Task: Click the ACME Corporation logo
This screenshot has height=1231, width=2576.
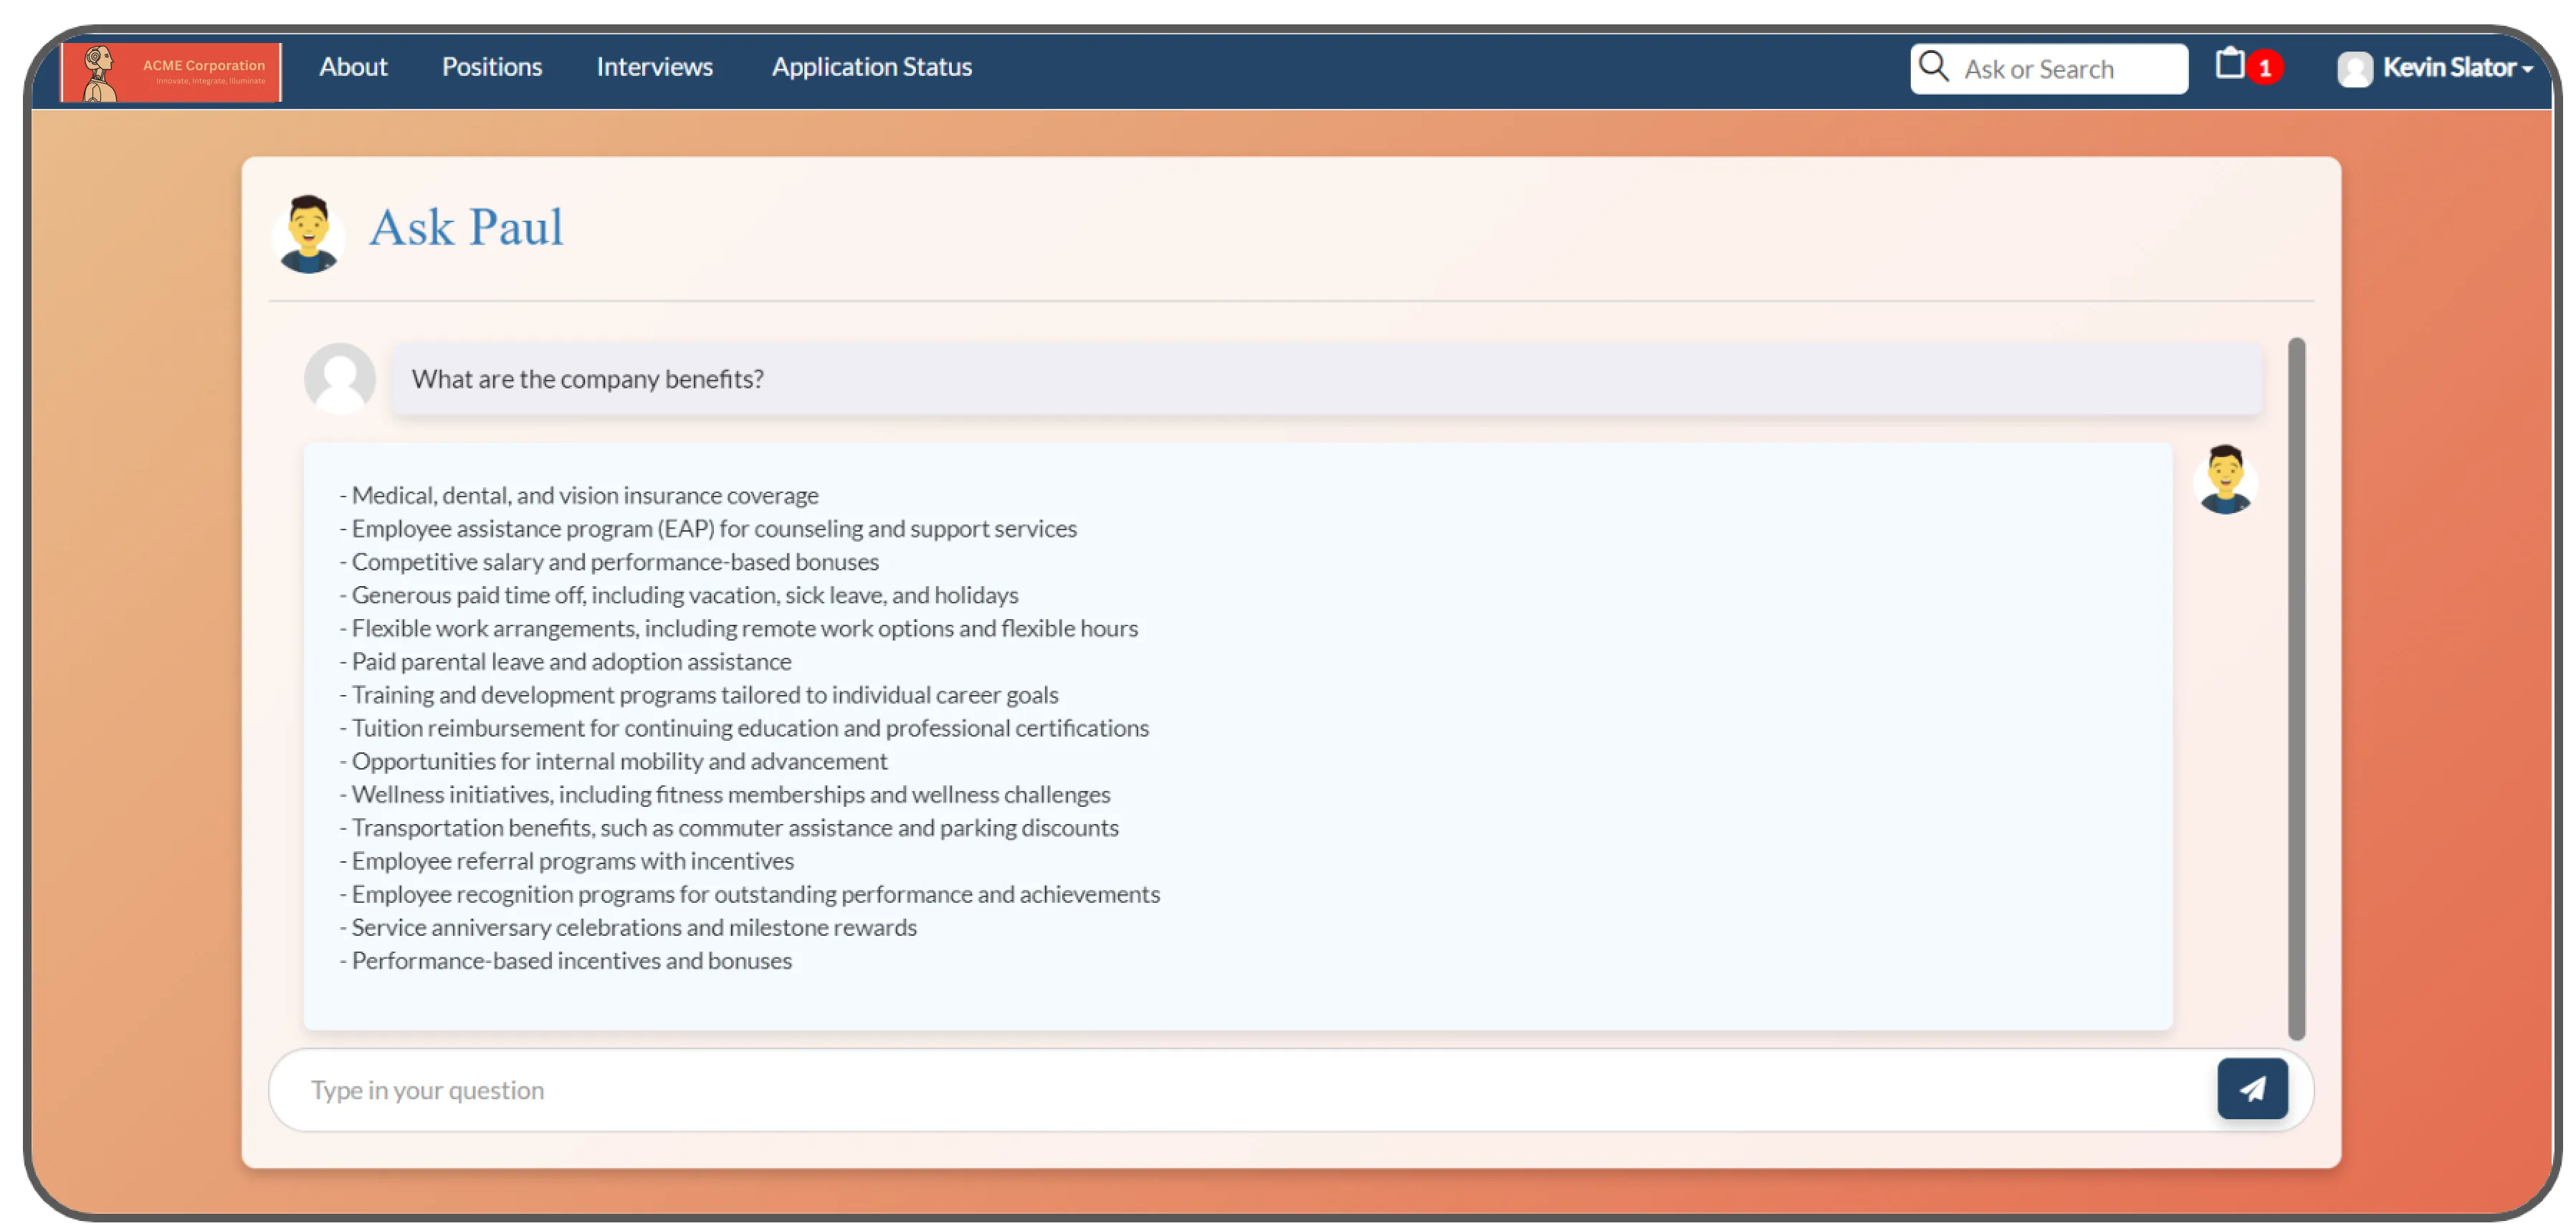Action: [171, 71]
